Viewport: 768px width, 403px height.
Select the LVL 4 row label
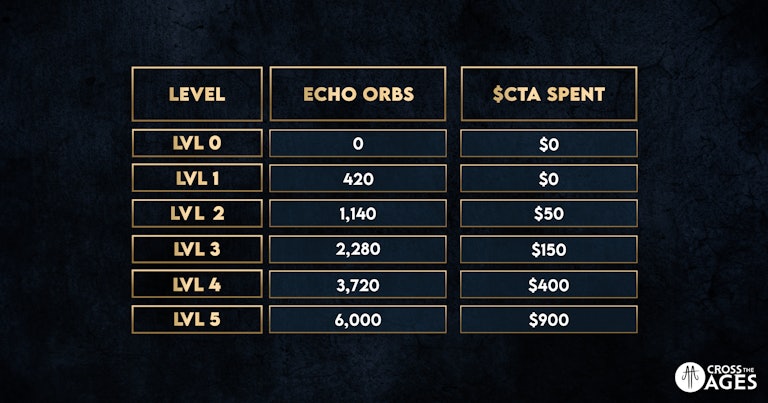[x=197, y=284]
